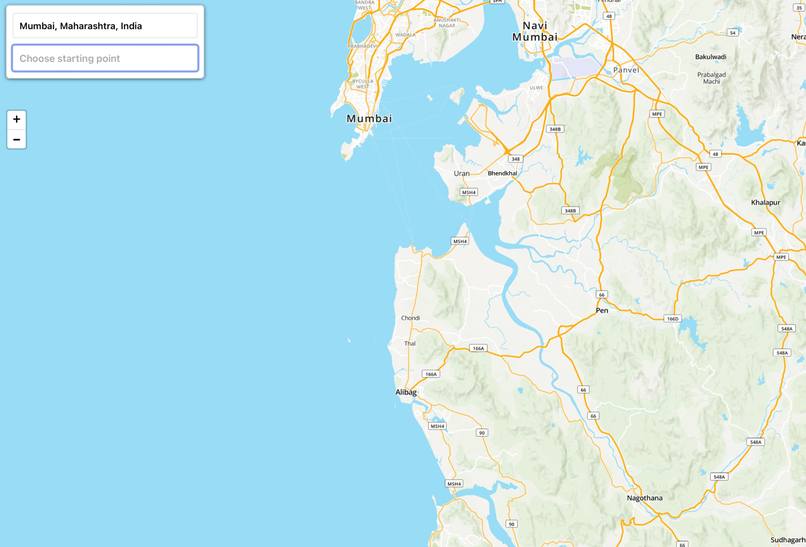Viewport: 806px width, 547px height.
Task: Select the Chondi village label
Action: coord(410,318)
